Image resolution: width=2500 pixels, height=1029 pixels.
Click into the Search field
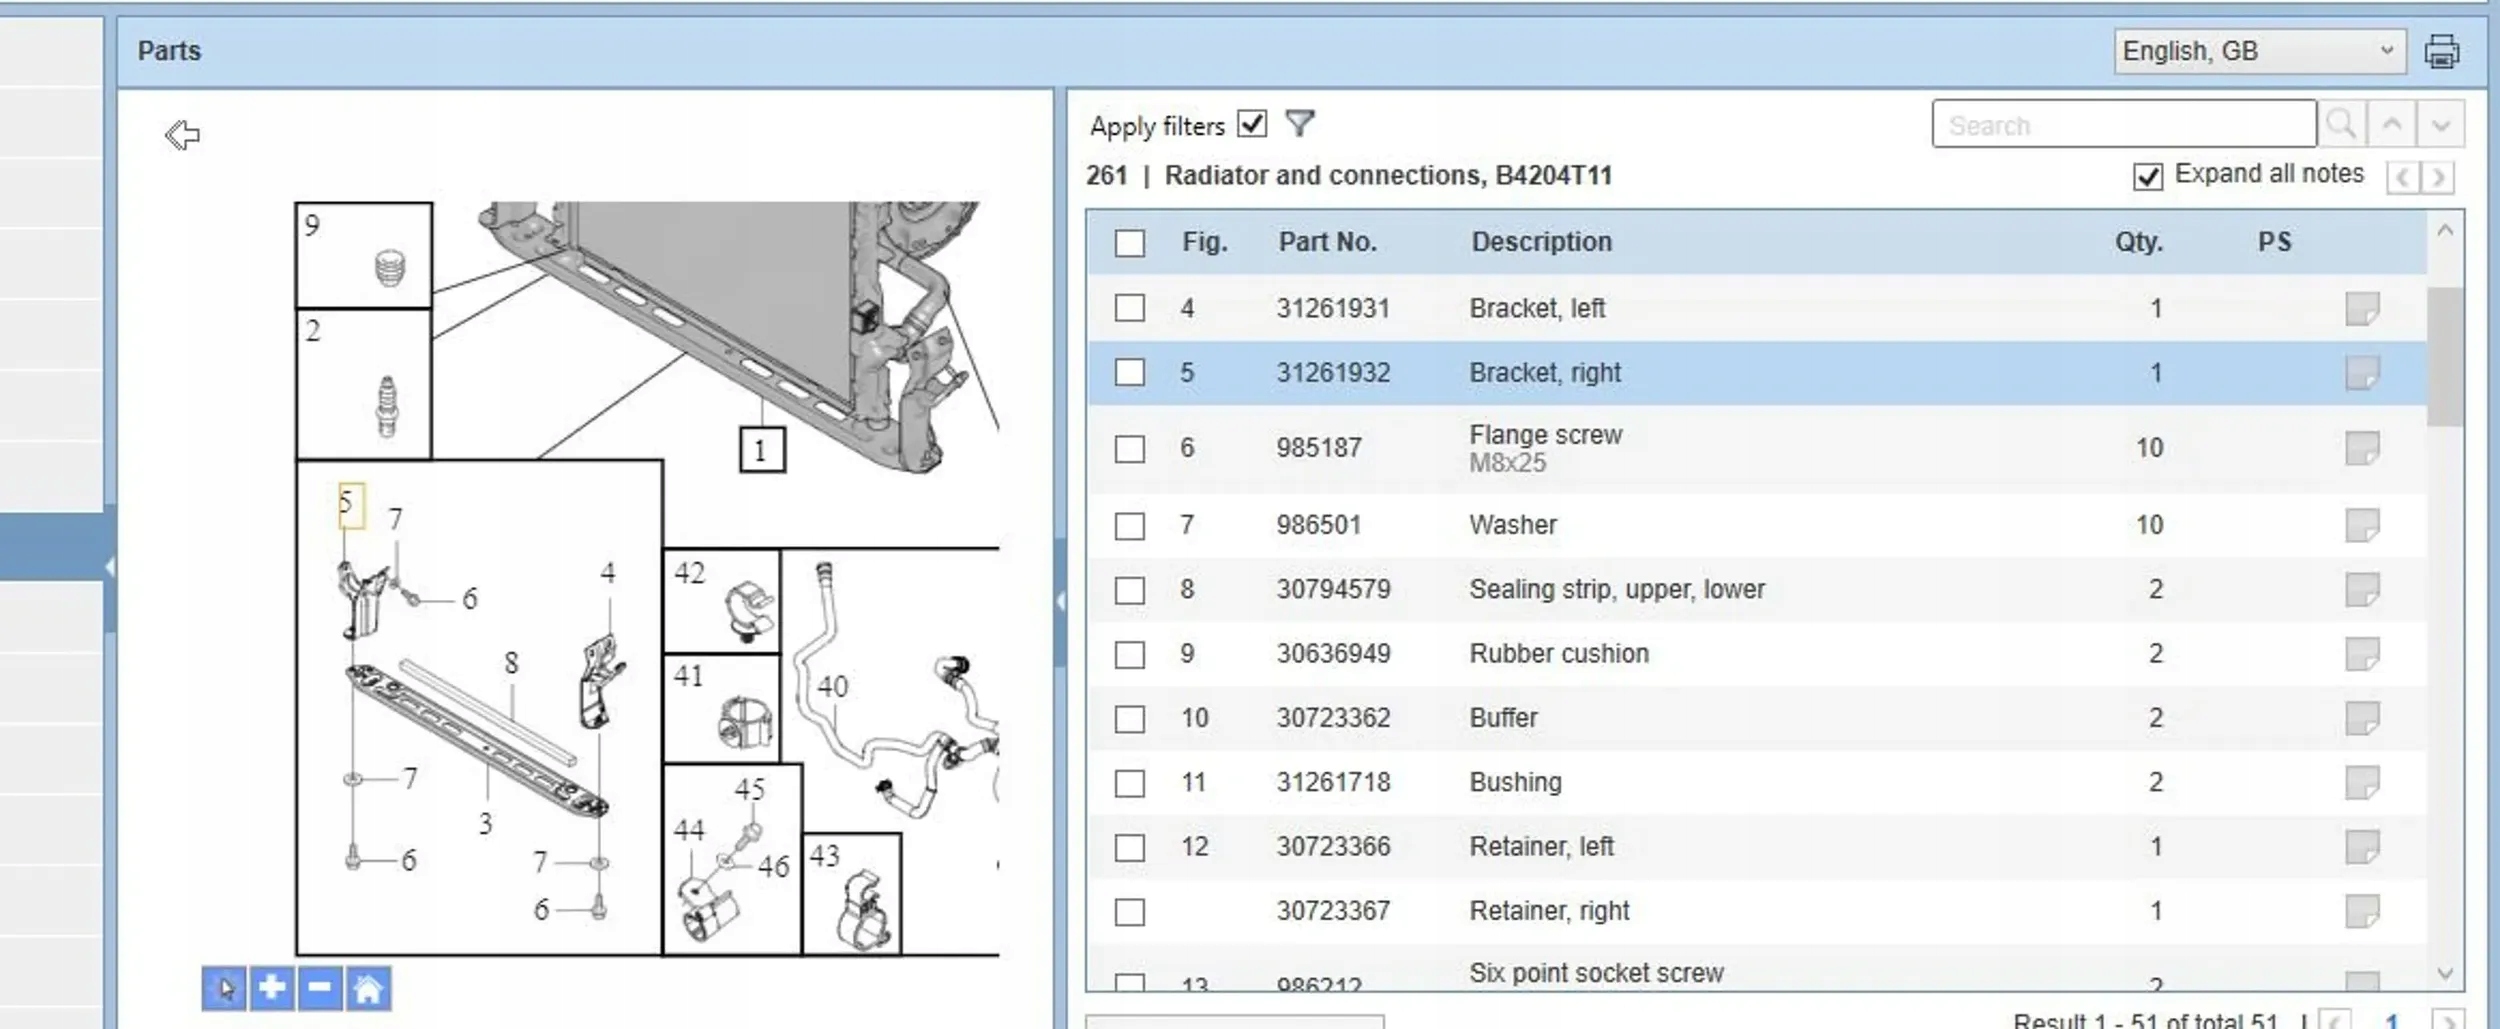(x=2124, y=124)
